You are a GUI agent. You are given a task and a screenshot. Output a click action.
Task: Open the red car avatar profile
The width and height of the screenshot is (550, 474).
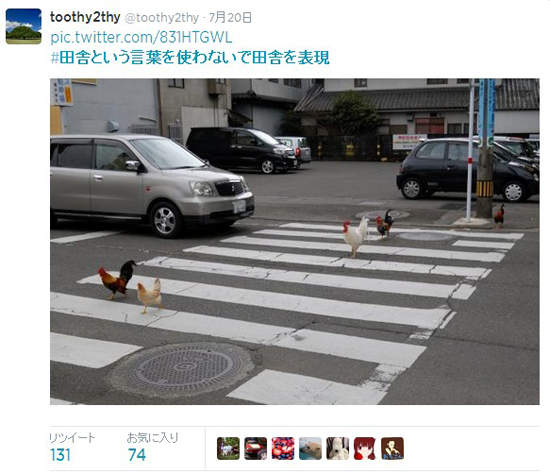point(255,448)
